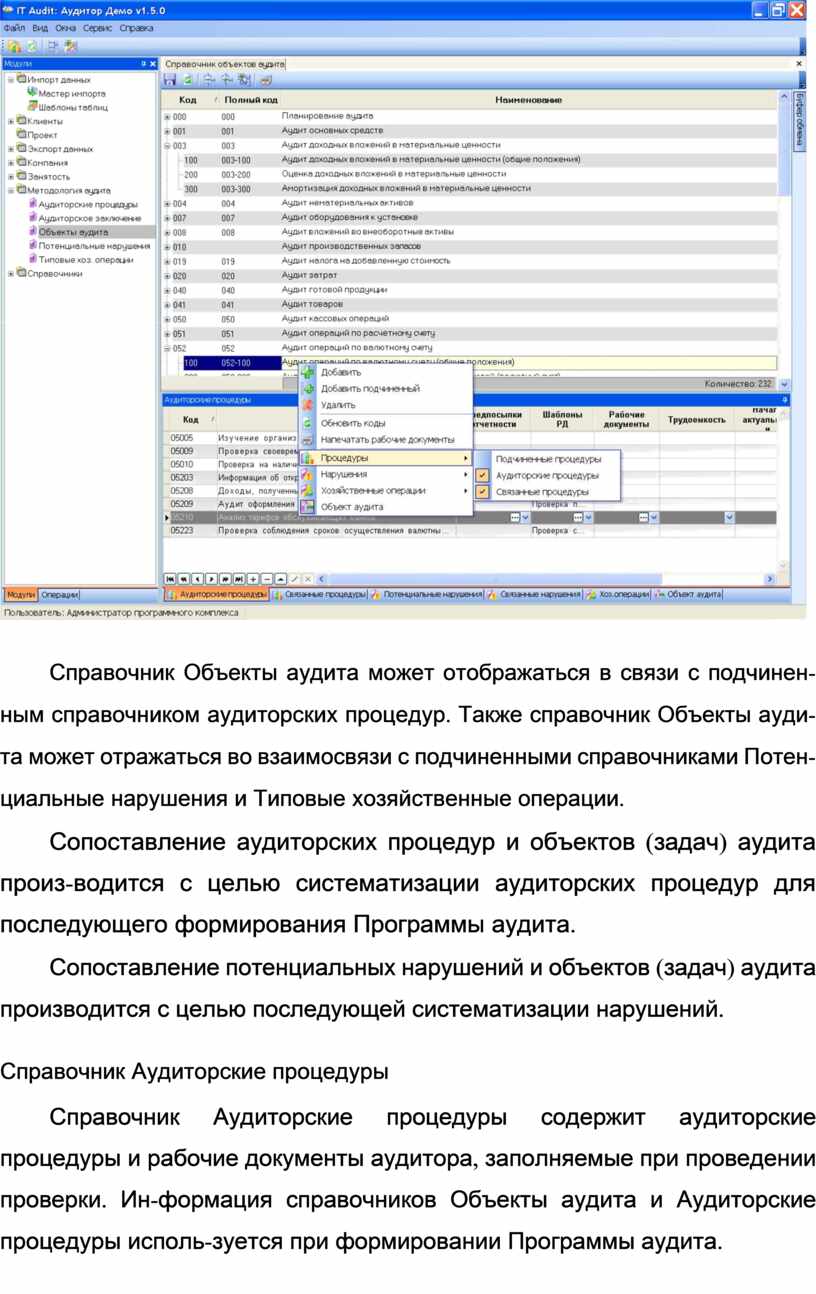The width and height of the screenshot is (816, 1294).
Task: Collapse the Методология аудита tree node
Action: point(10,190)
